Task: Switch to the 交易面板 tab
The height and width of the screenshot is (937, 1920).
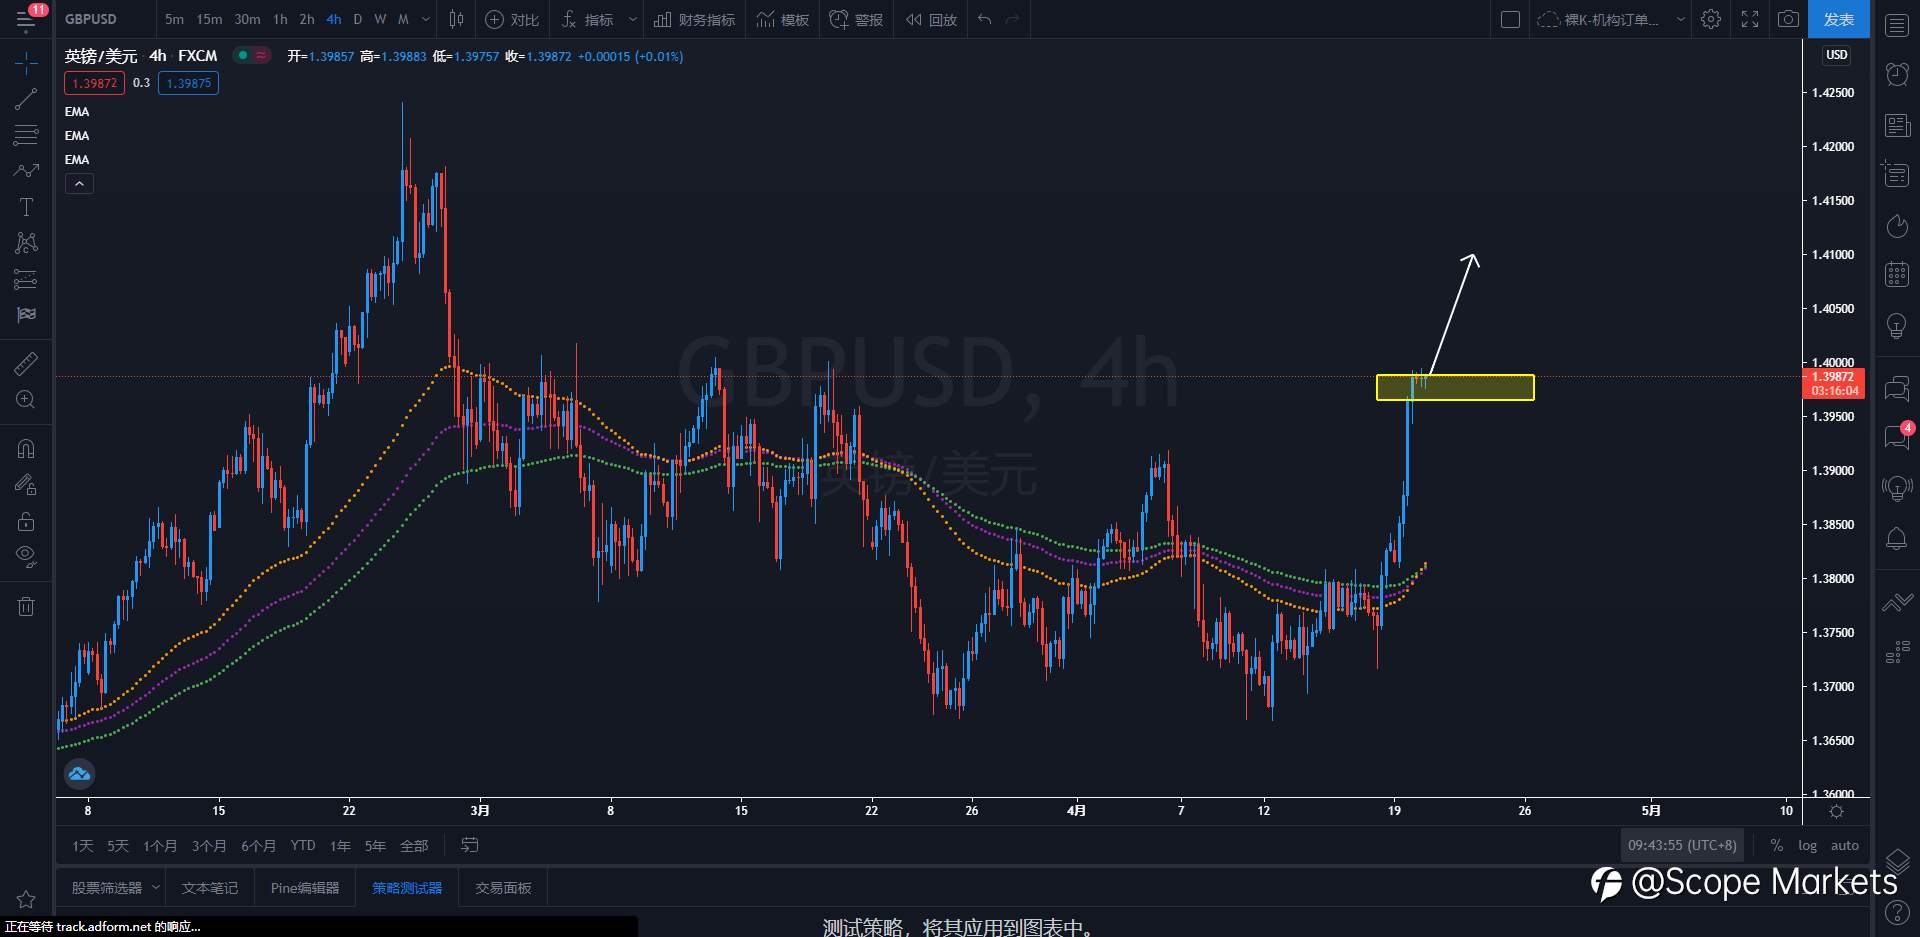Action: pyautogui.click(x=503, y=888)
